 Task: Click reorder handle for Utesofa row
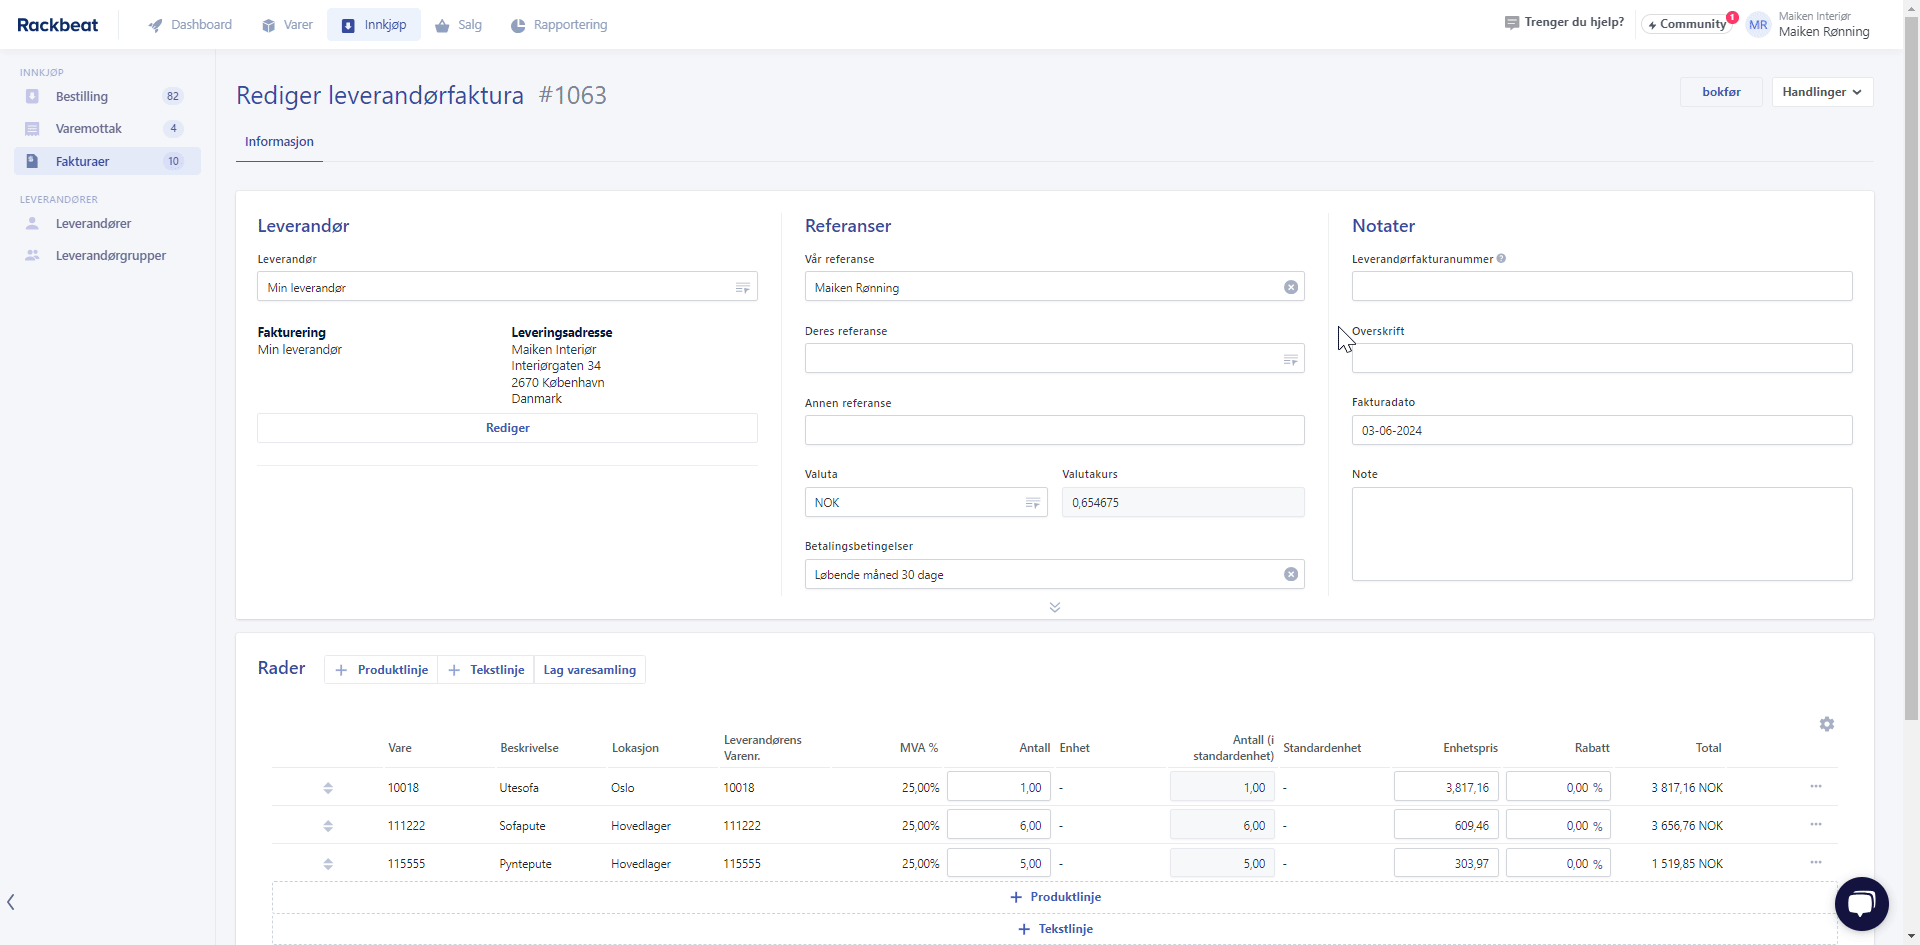coord(328,788)
